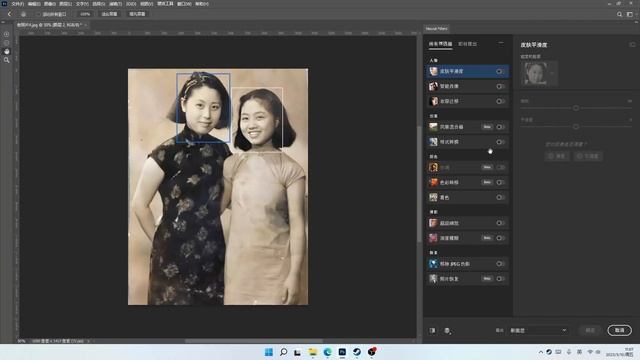This screenshot has width=640, height=360.
Task: Open Windows Start menu
Action: click(269, 352)
